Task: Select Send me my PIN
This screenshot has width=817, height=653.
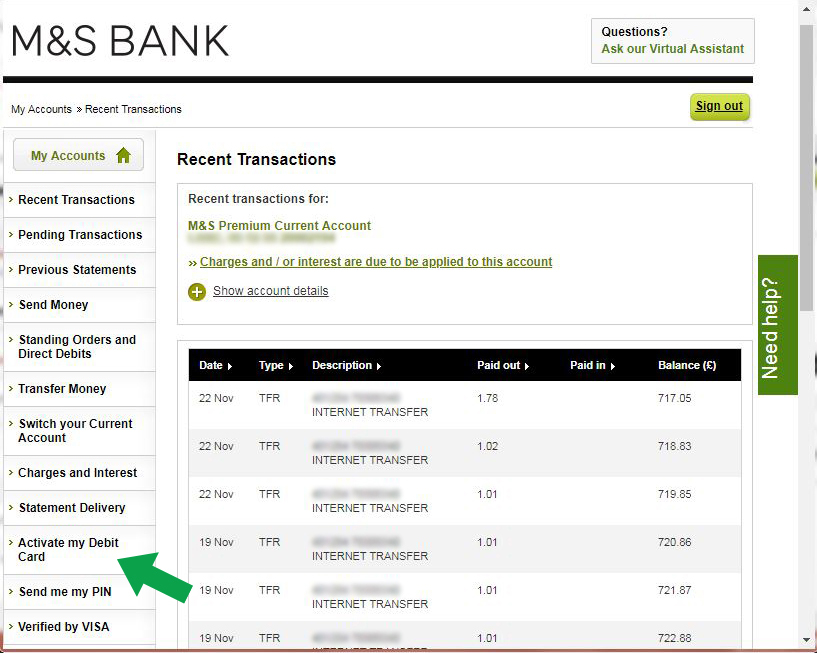Action: (65, 592)
